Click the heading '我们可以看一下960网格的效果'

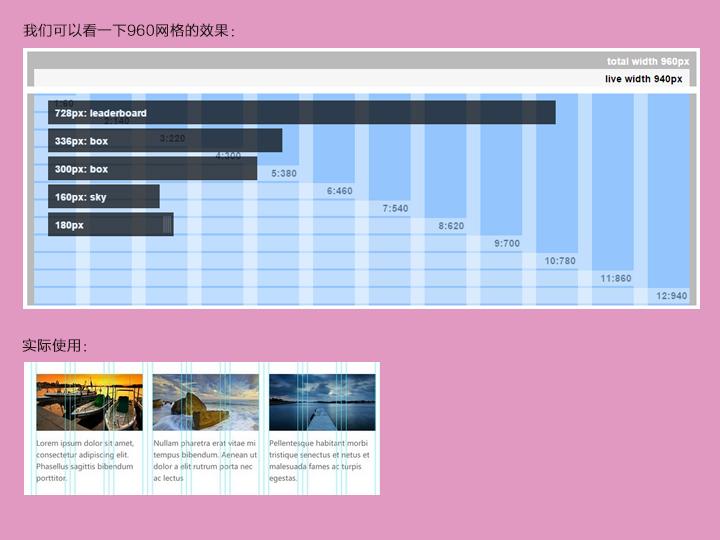tap(129, 30)
